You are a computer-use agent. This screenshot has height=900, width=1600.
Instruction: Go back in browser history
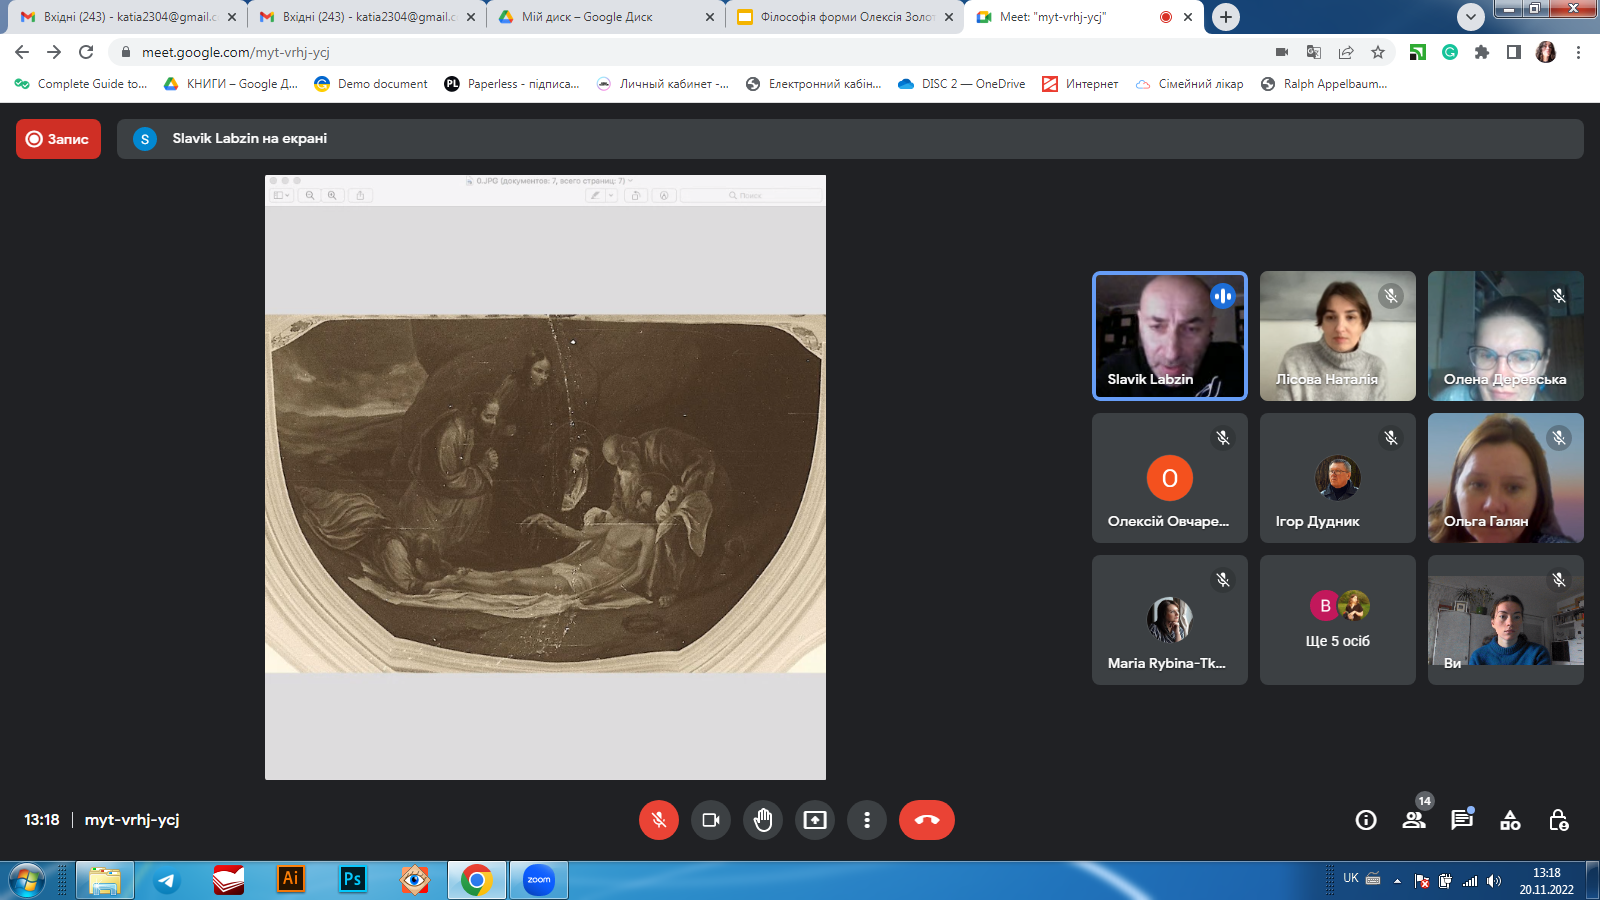(22, 52)
